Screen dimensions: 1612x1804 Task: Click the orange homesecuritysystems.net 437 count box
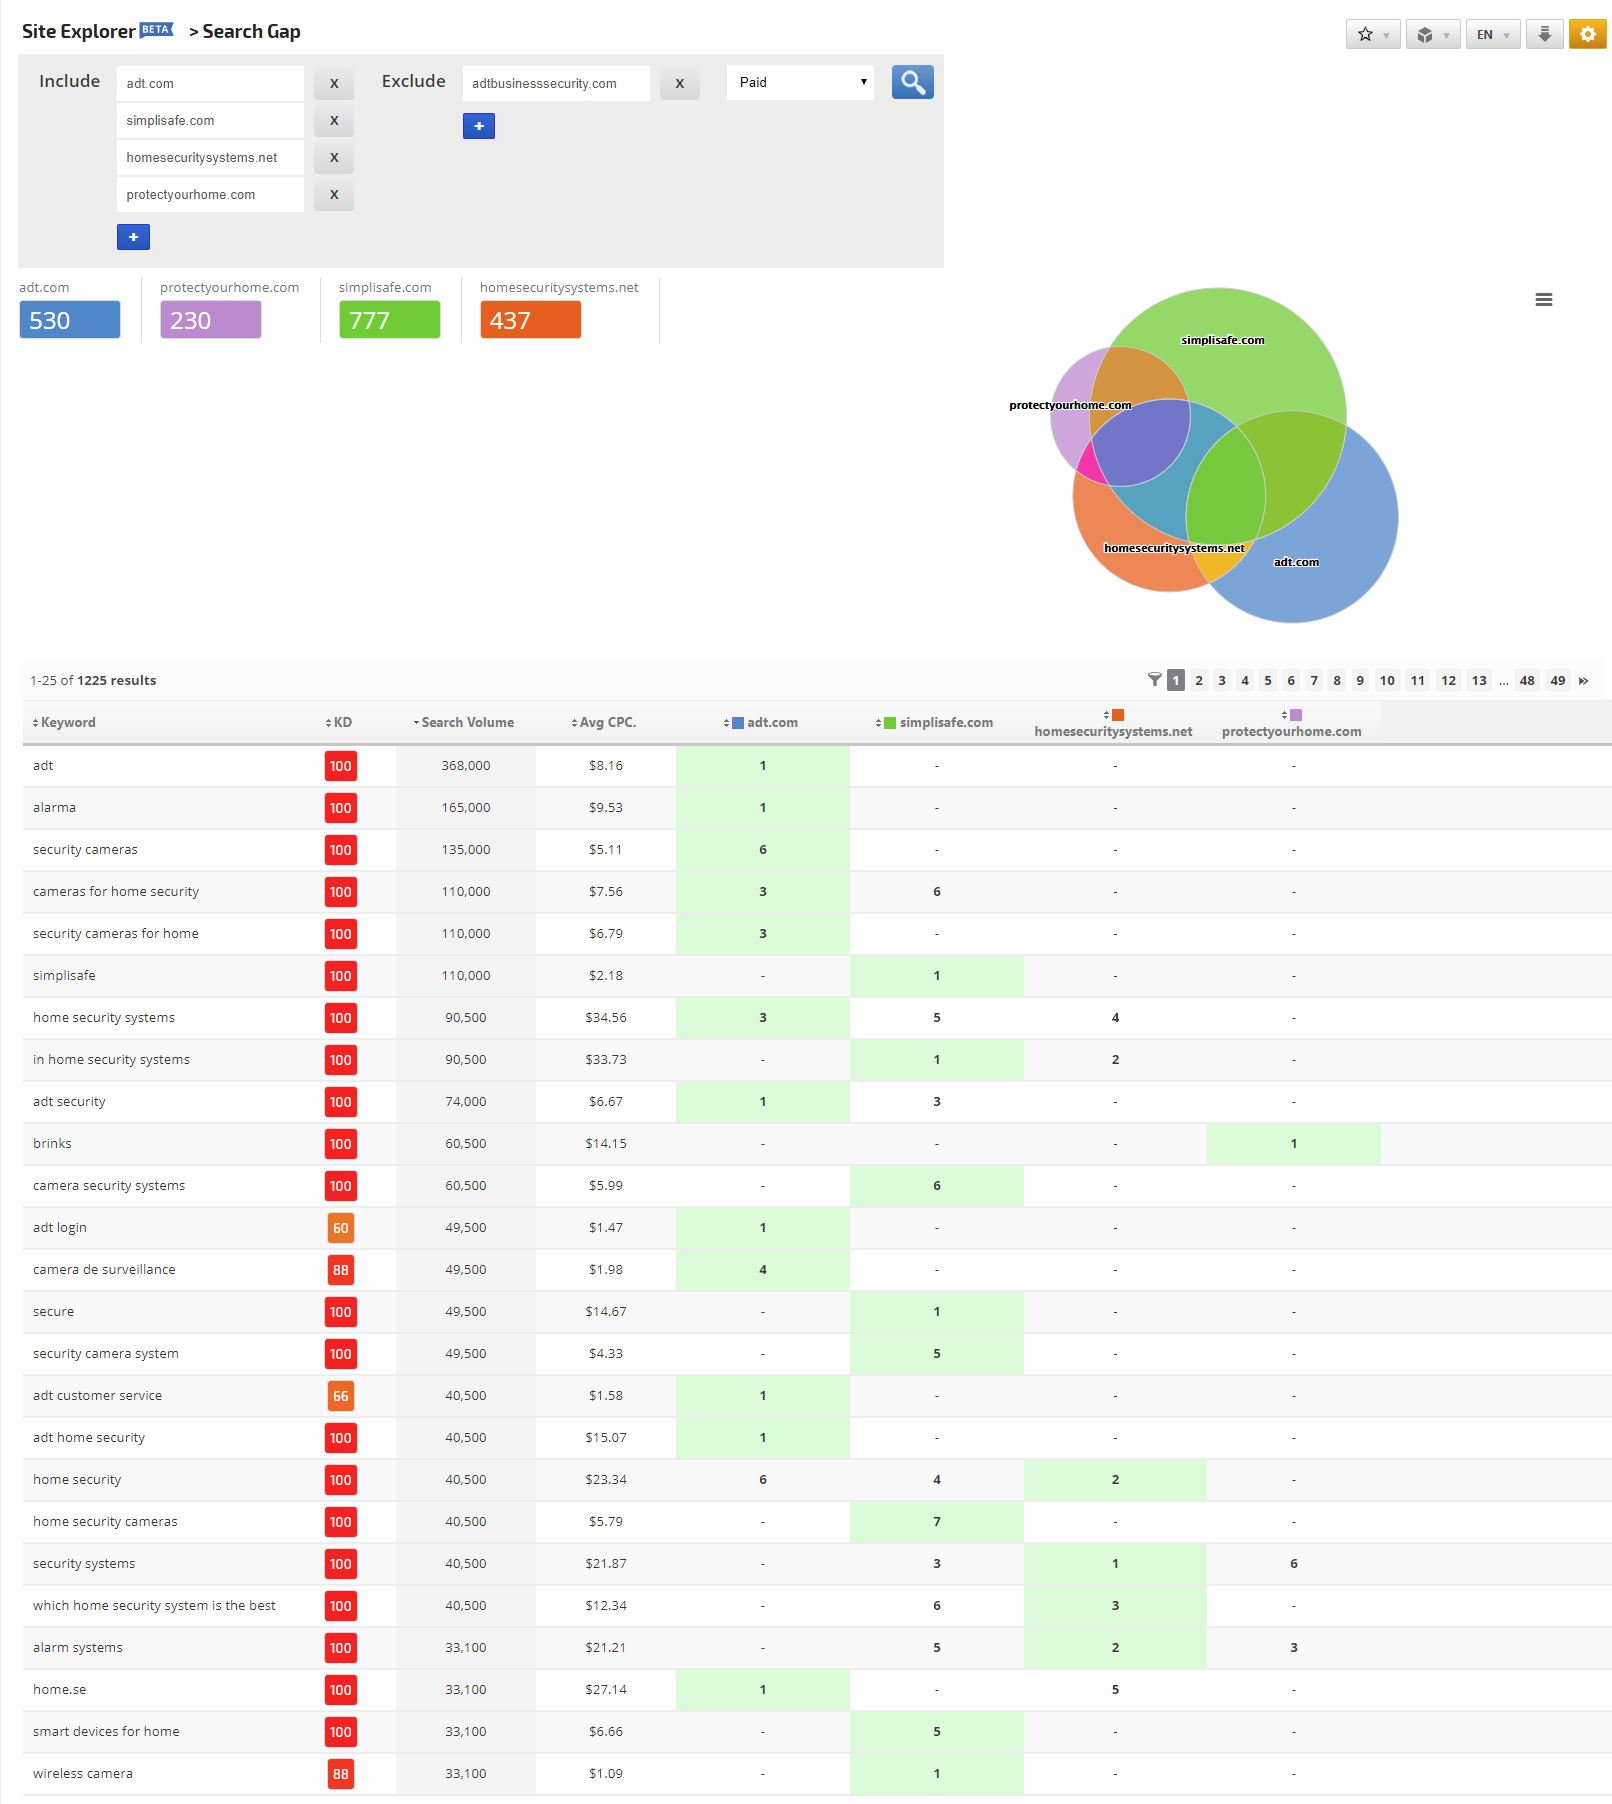[x=531, y=320]
